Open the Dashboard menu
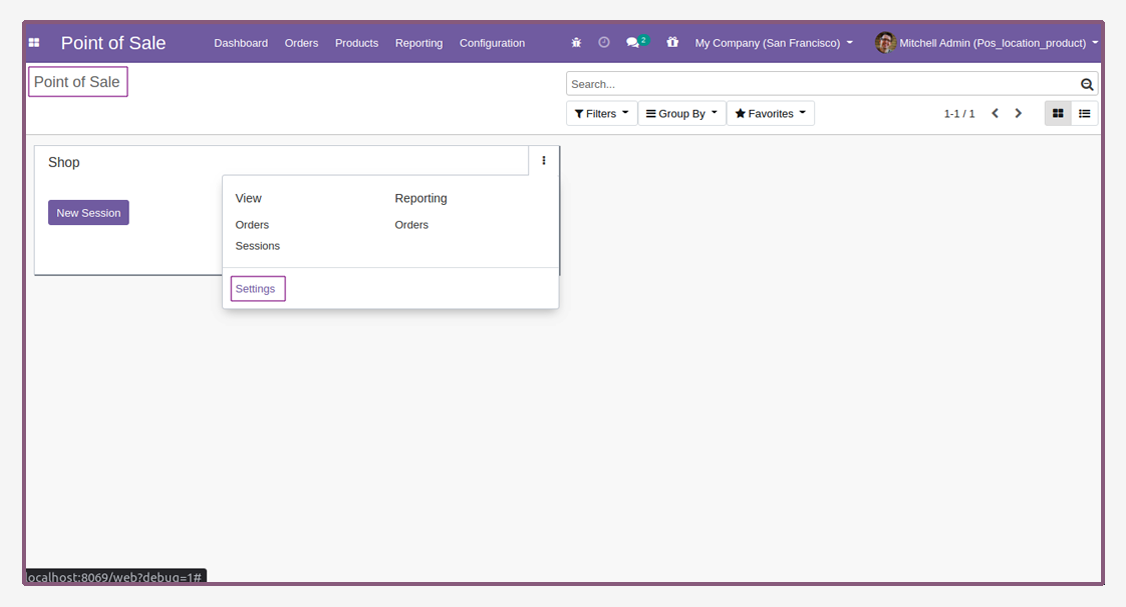This screenshot has width=1126, height=607. click(241, 43)
